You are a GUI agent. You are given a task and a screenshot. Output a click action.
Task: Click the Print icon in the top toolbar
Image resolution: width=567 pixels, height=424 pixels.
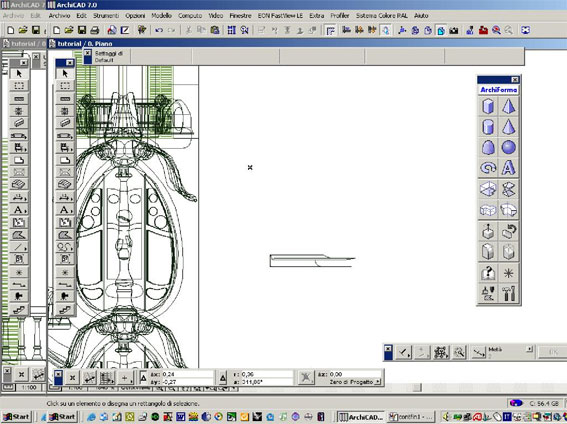coord(95,30)
